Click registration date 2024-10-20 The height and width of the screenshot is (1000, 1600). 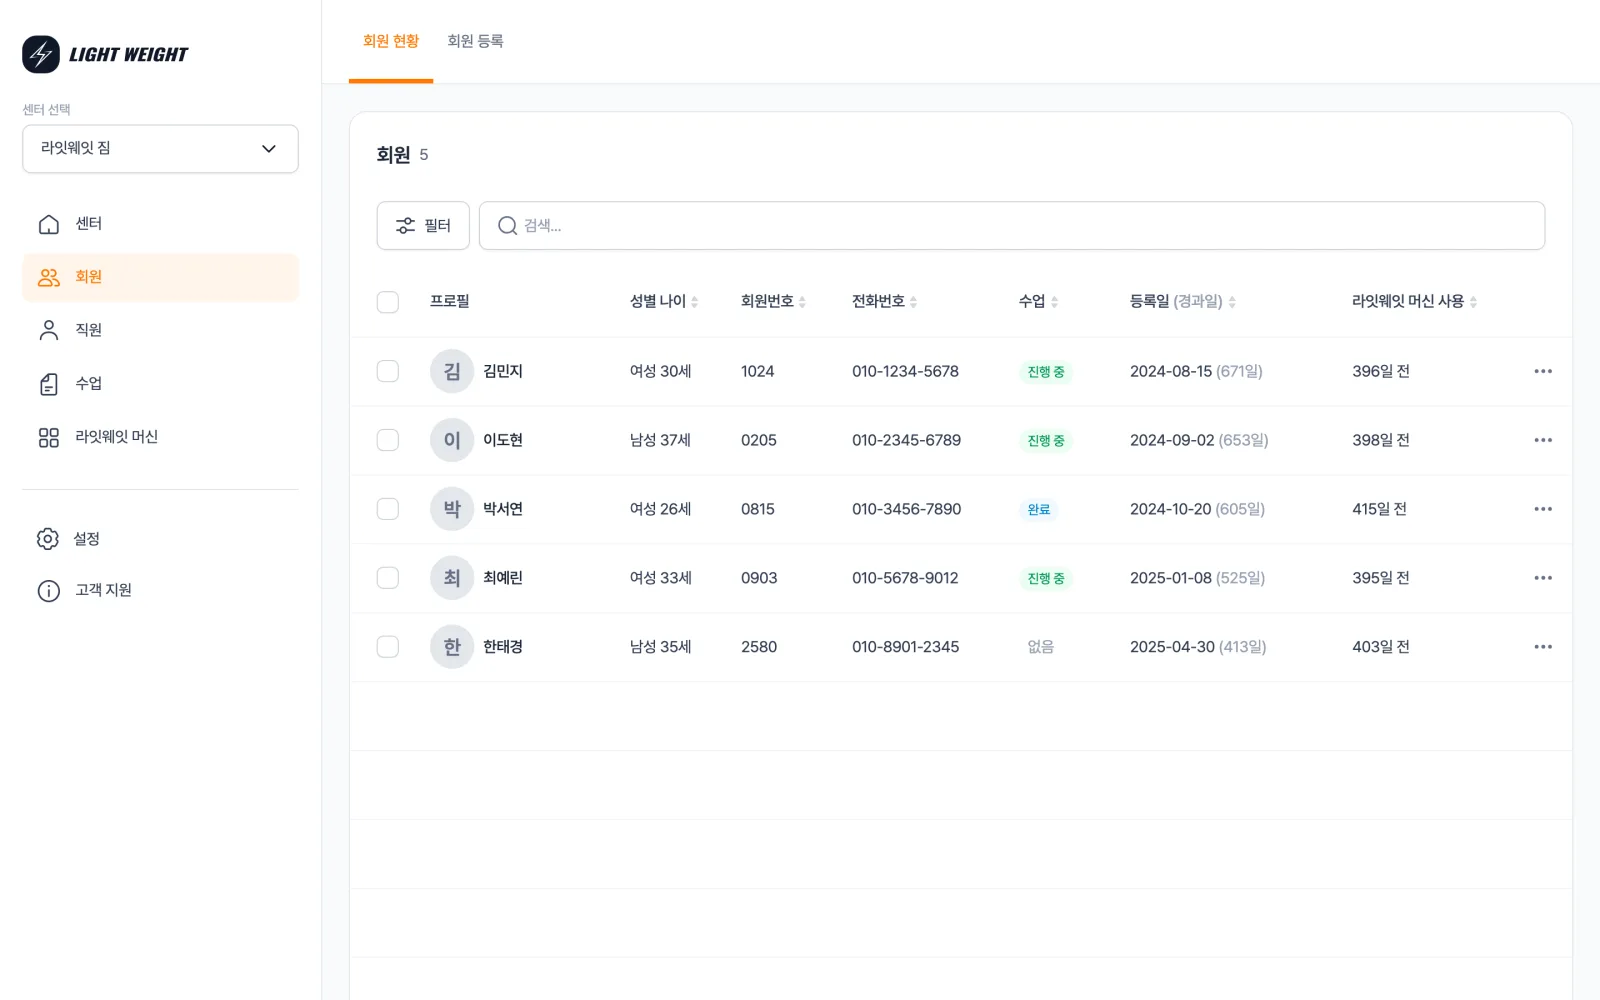1170,509
